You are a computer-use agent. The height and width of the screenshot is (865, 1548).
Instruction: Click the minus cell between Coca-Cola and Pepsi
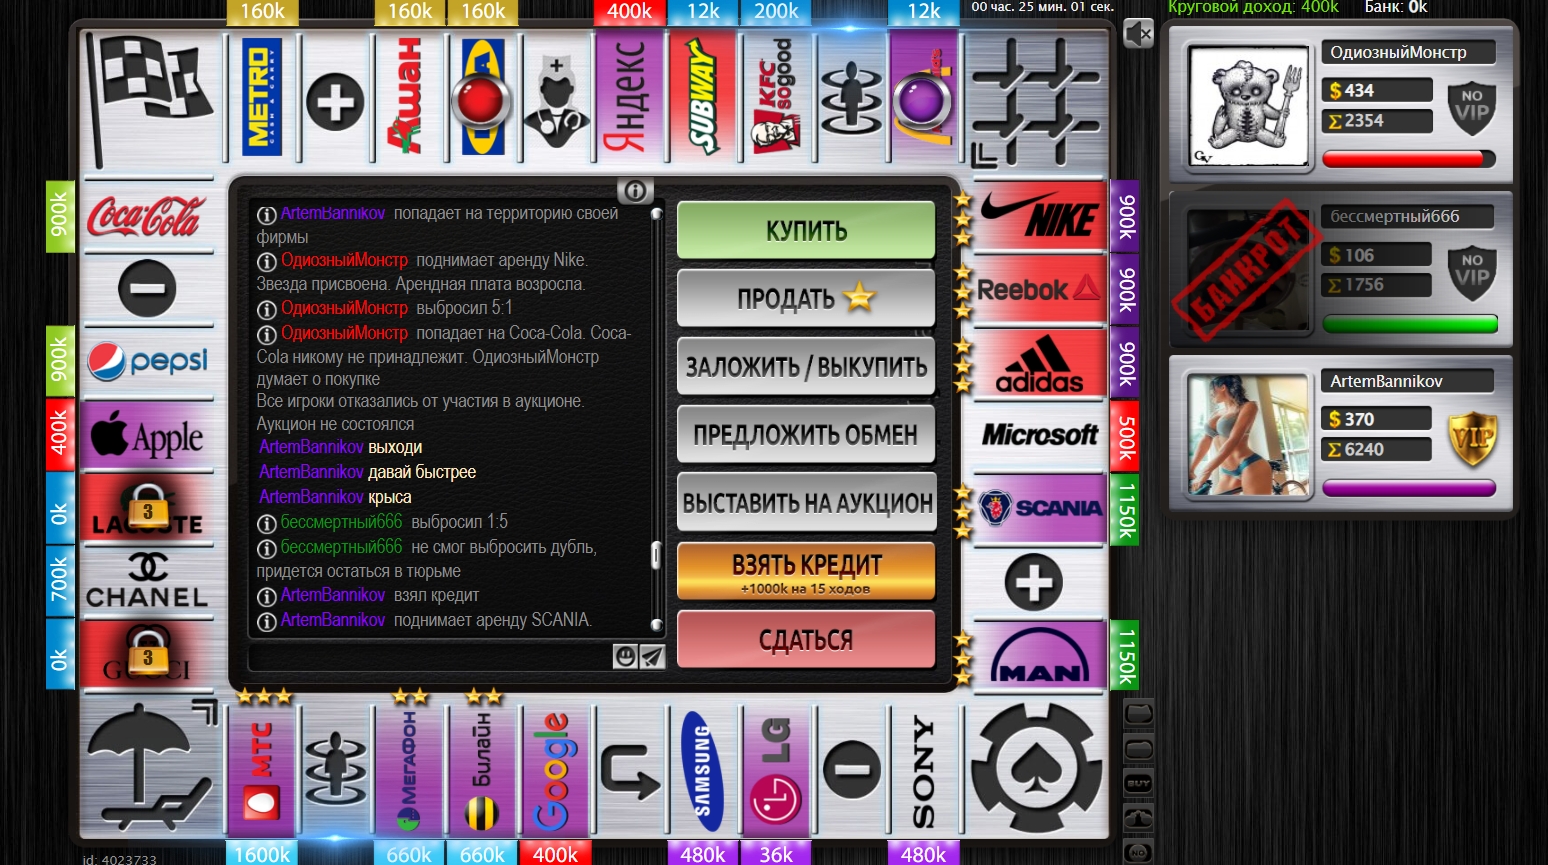point(147,289)
